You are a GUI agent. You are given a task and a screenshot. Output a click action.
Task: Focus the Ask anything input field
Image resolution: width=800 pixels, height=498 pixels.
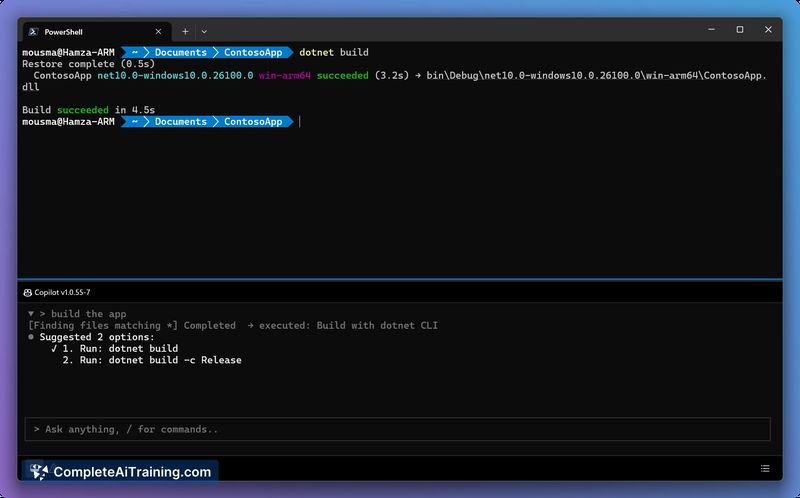(397, 429)
